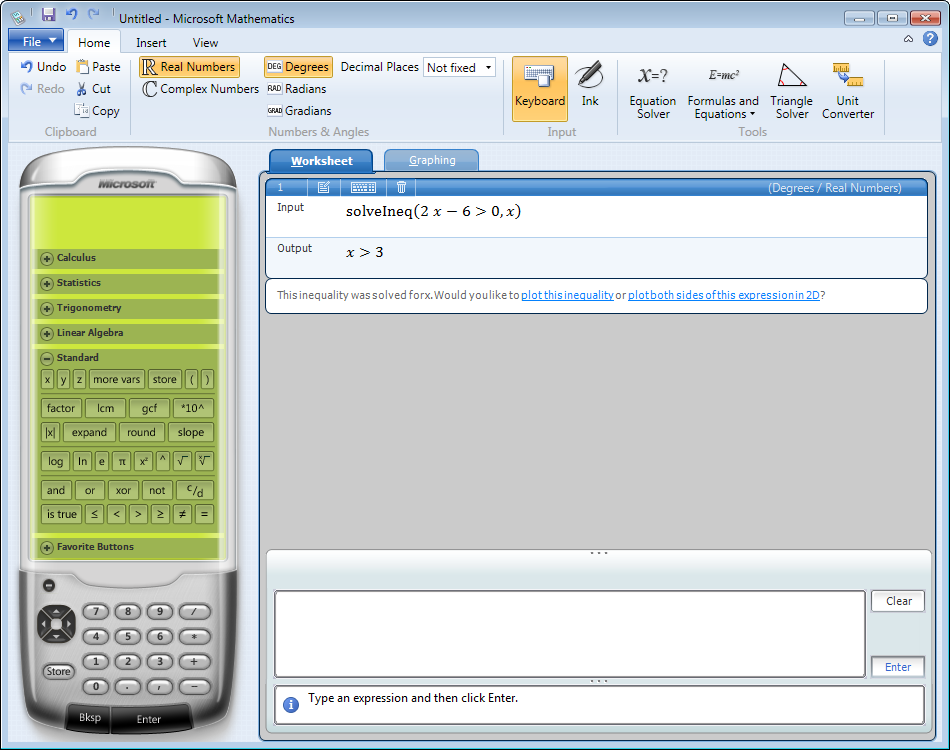
Task: Open the Triangle Solver tool
Action: tap(791, 91)
